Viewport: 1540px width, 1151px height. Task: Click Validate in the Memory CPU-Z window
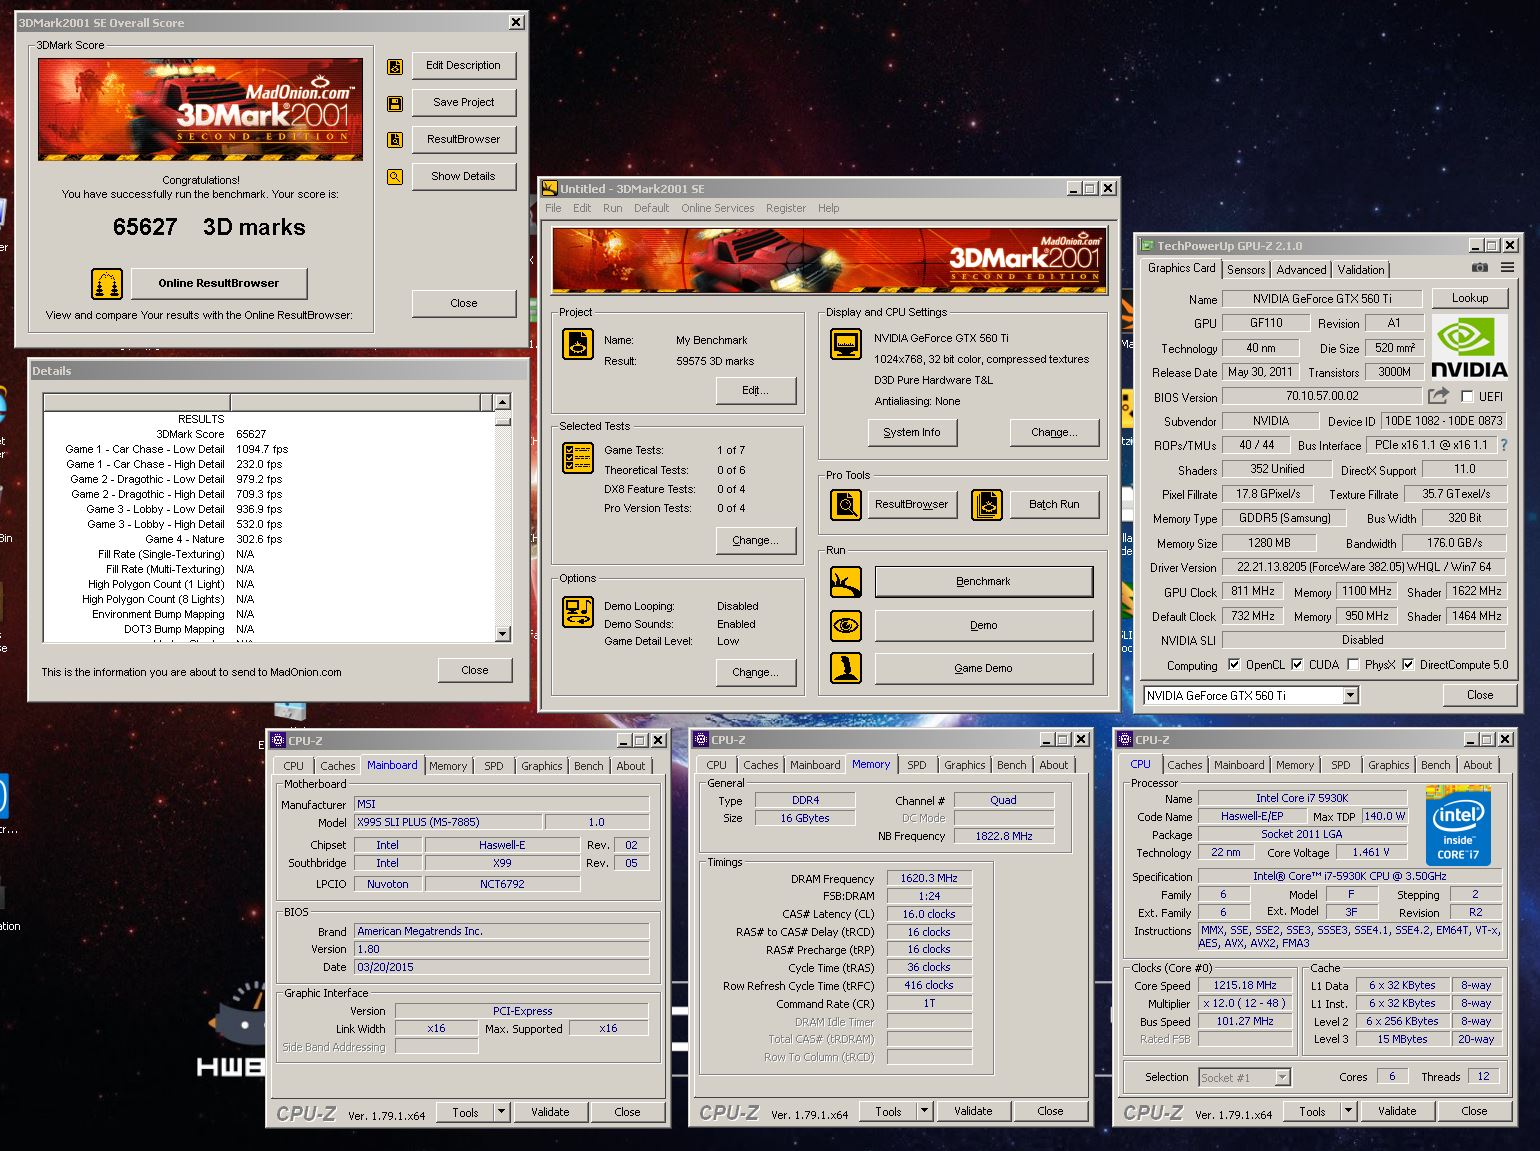click(x=973, y=1111)
